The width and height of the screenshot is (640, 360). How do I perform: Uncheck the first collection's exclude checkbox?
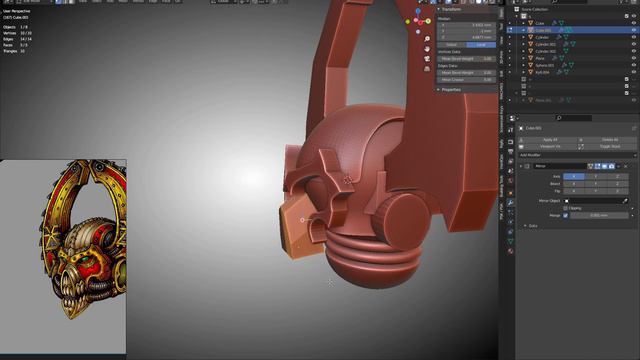click(x=627, y=16)
